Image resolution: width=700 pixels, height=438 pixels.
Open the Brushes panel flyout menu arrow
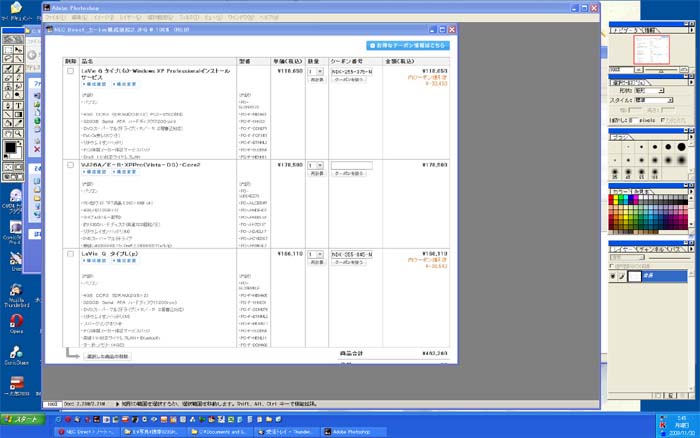(691, 137)
